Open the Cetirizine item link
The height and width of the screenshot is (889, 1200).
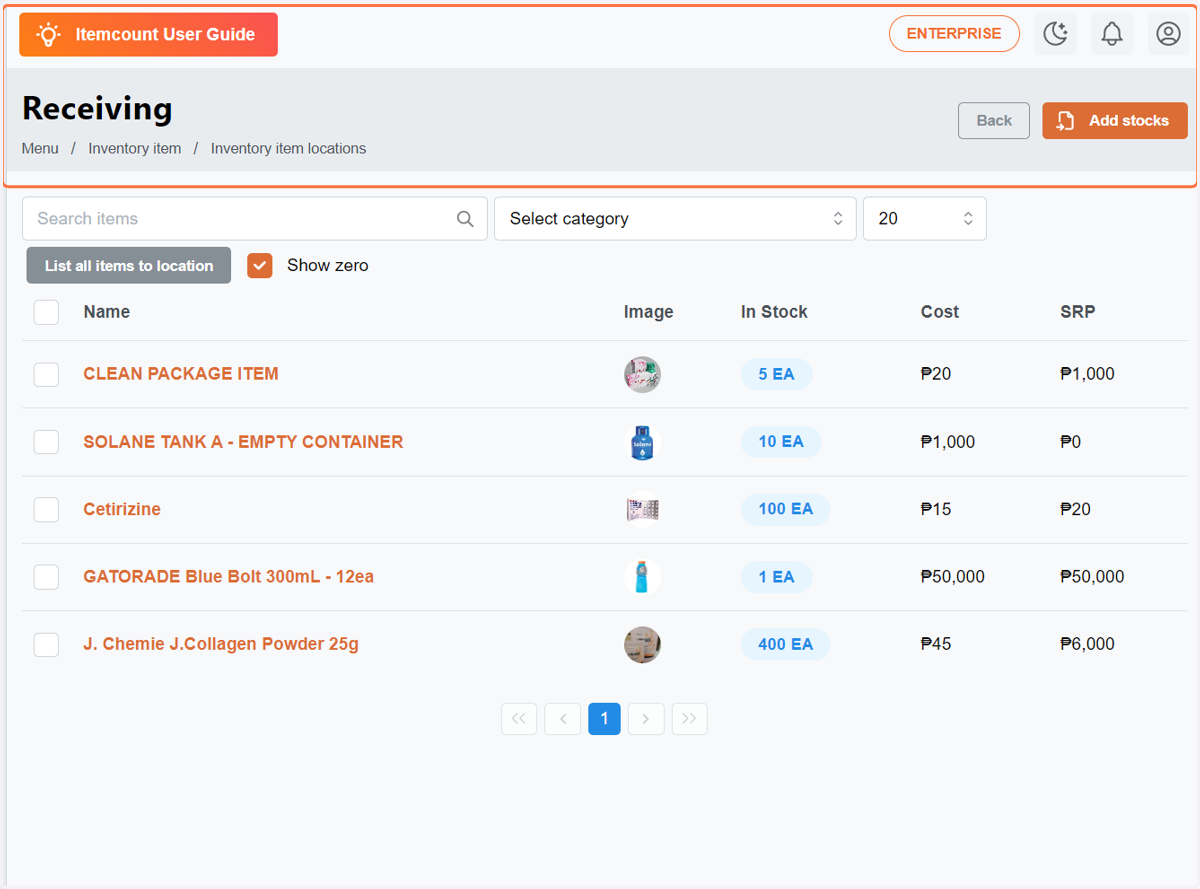click(x=122, y=510)
